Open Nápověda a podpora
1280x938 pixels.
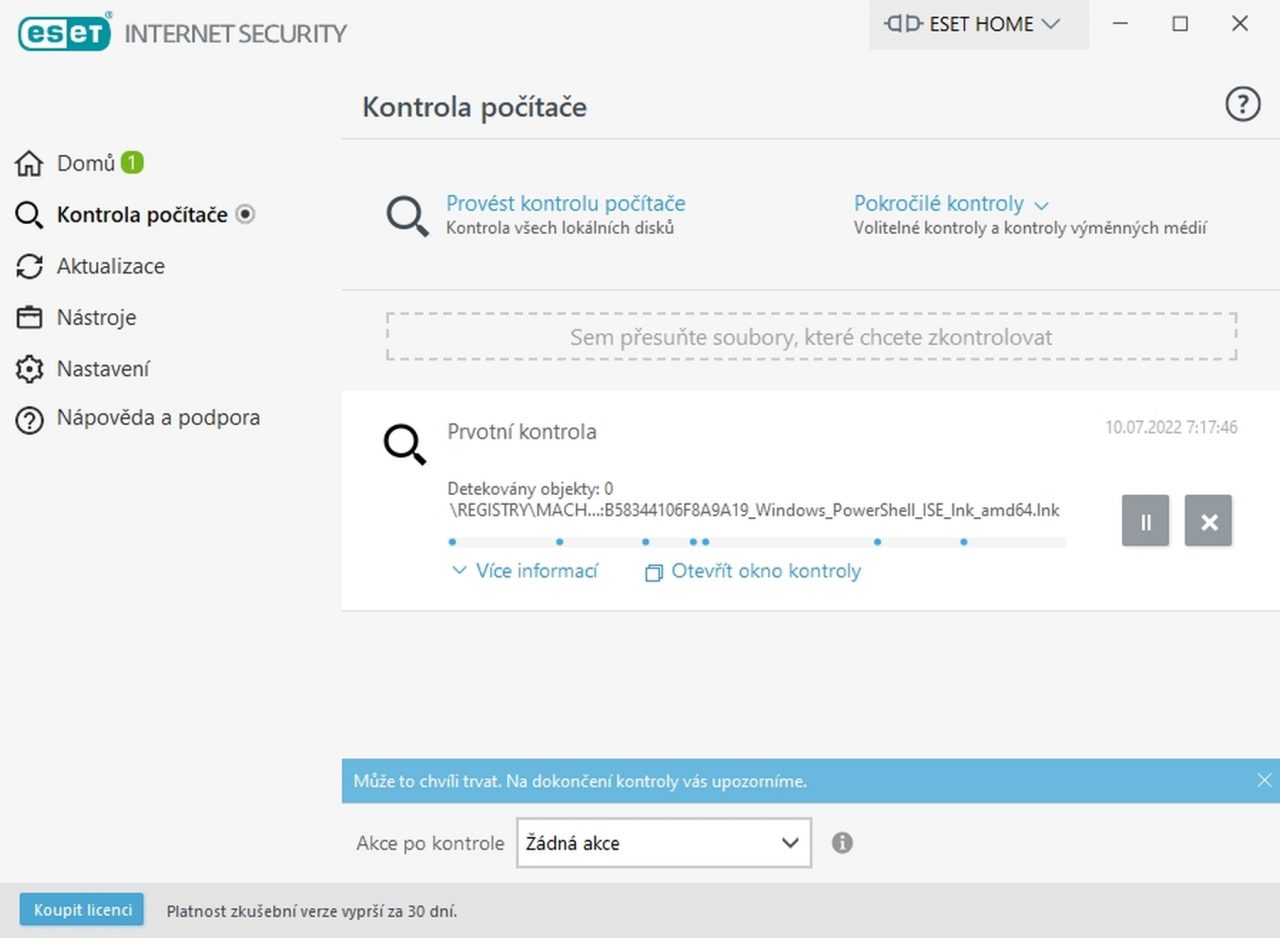tap(158, 418)
